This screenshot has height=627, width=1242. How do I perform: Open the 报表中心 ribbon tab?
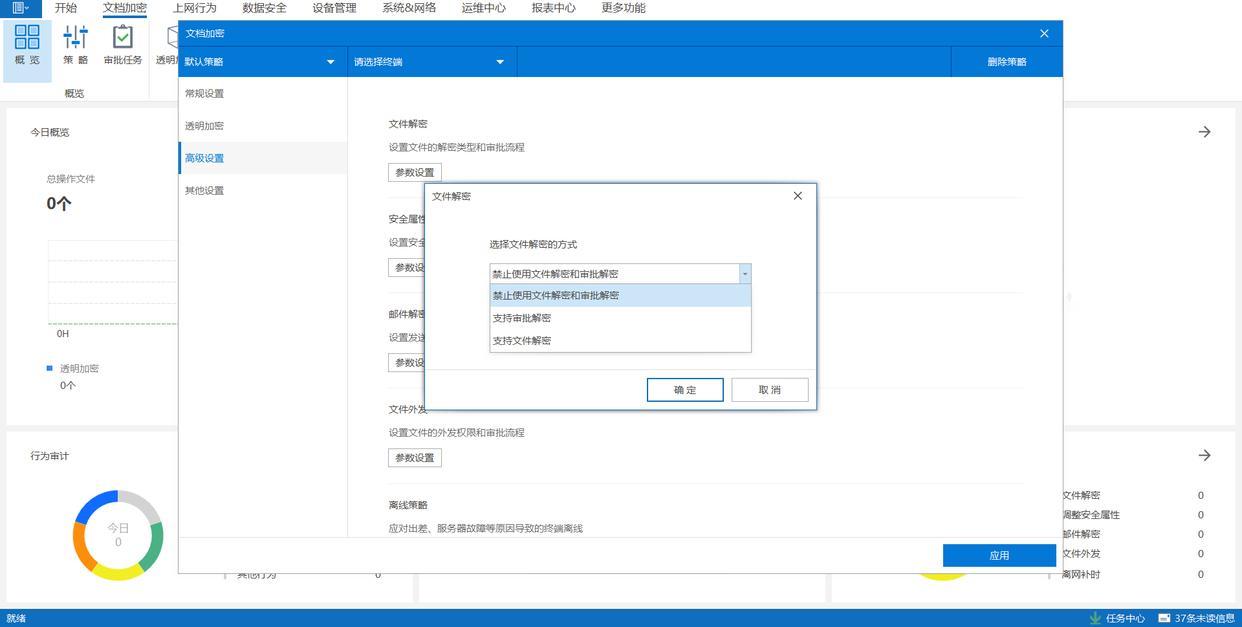[553, 8]
